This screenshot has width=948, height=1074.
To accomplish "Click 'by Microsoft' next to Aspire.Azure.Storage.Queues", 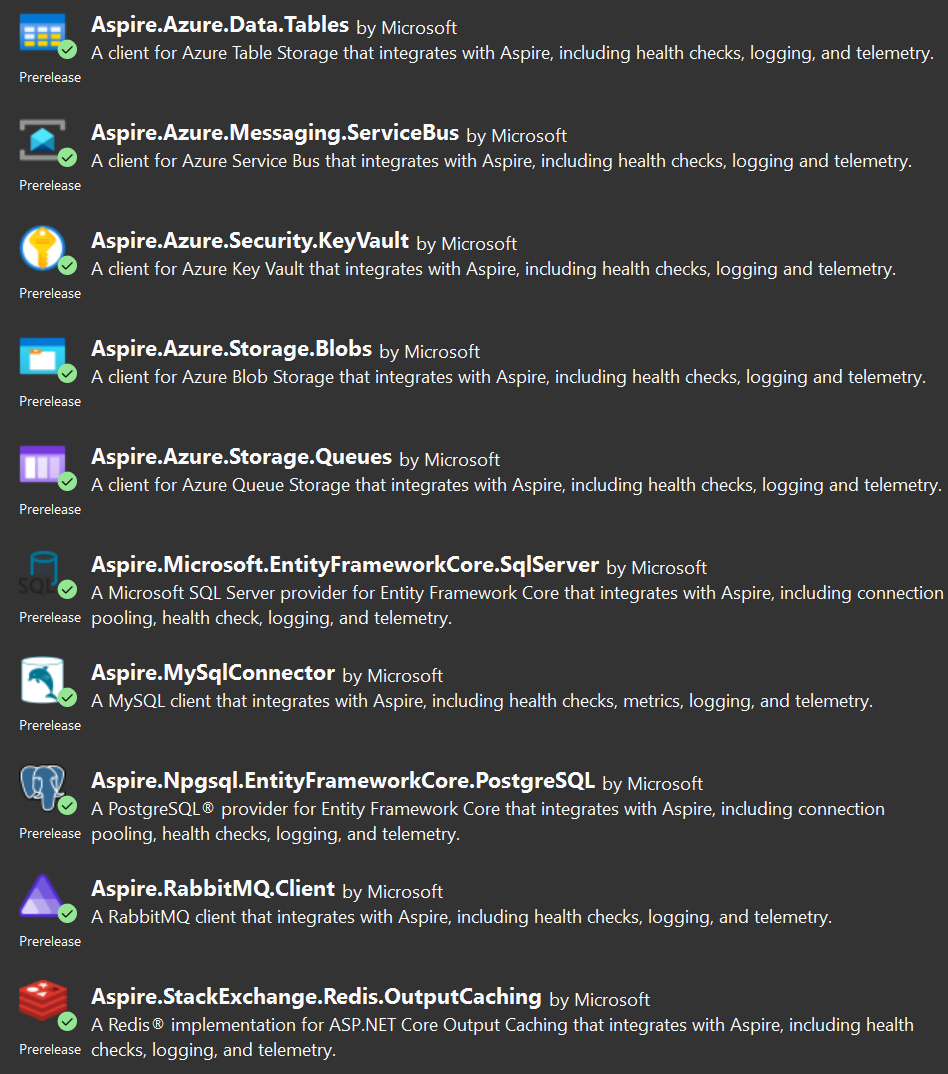I will (x=449, y=460).
